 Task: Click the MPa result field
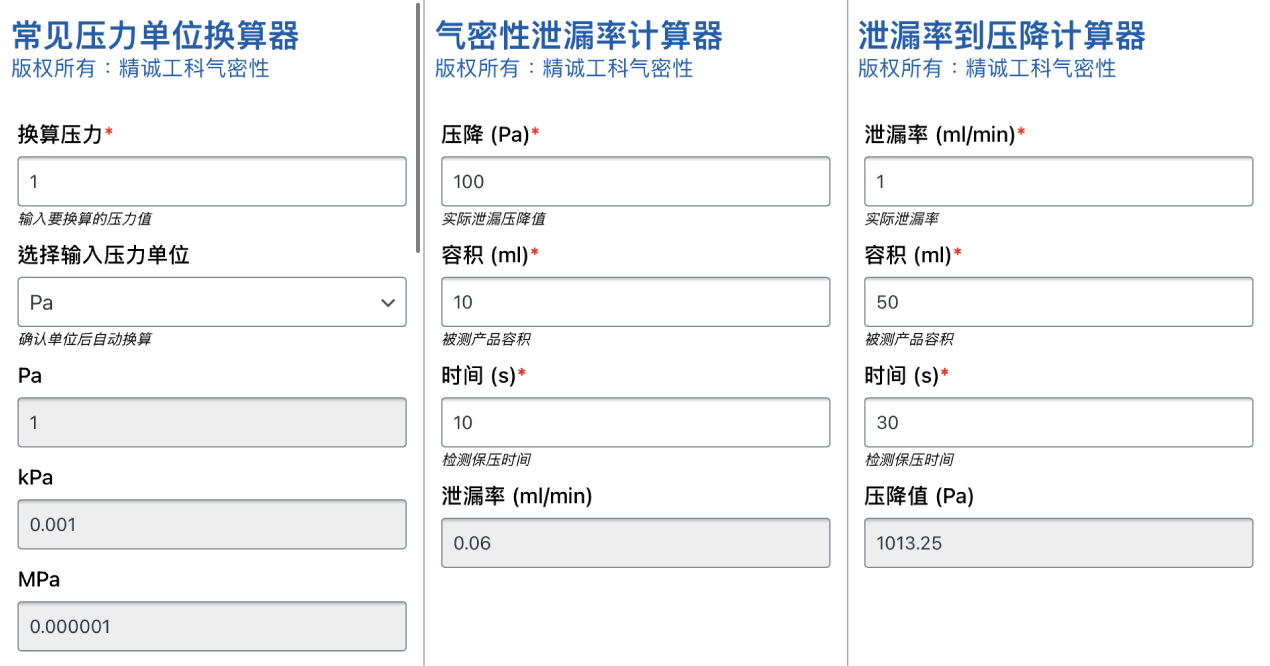tap(212, 627)
